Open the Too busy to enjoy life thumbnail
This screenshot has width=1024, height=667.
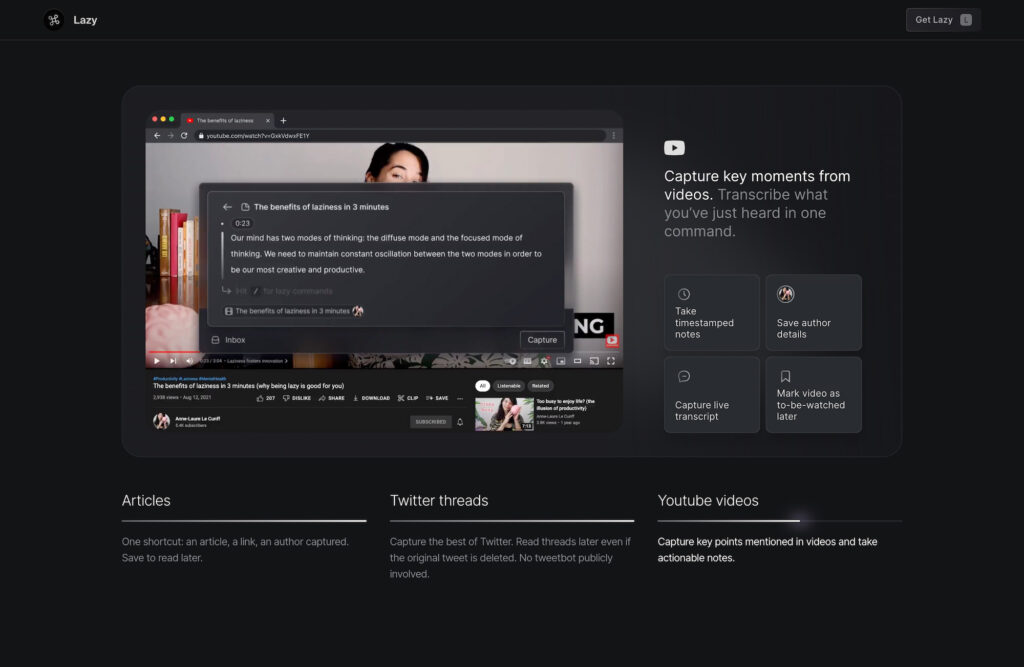pos(504,414)
